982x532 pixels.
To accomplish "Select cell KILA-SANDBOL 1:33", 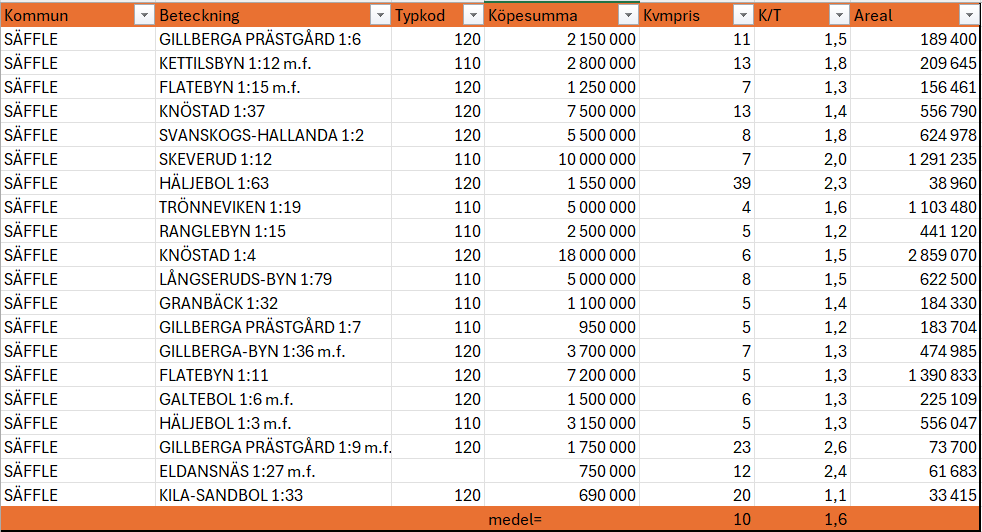I will tap(273, 495).
